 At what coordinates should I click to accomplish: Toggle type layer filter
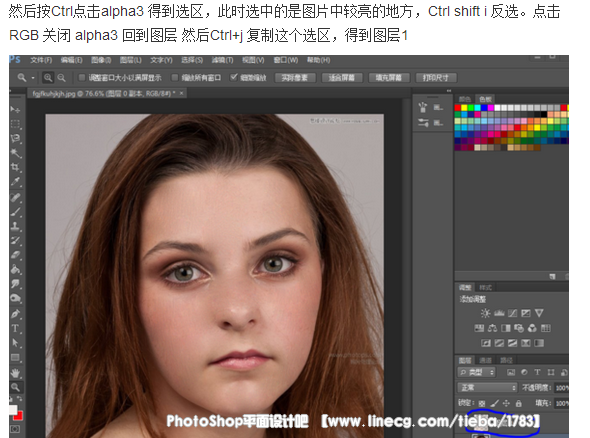pos(537,372)
